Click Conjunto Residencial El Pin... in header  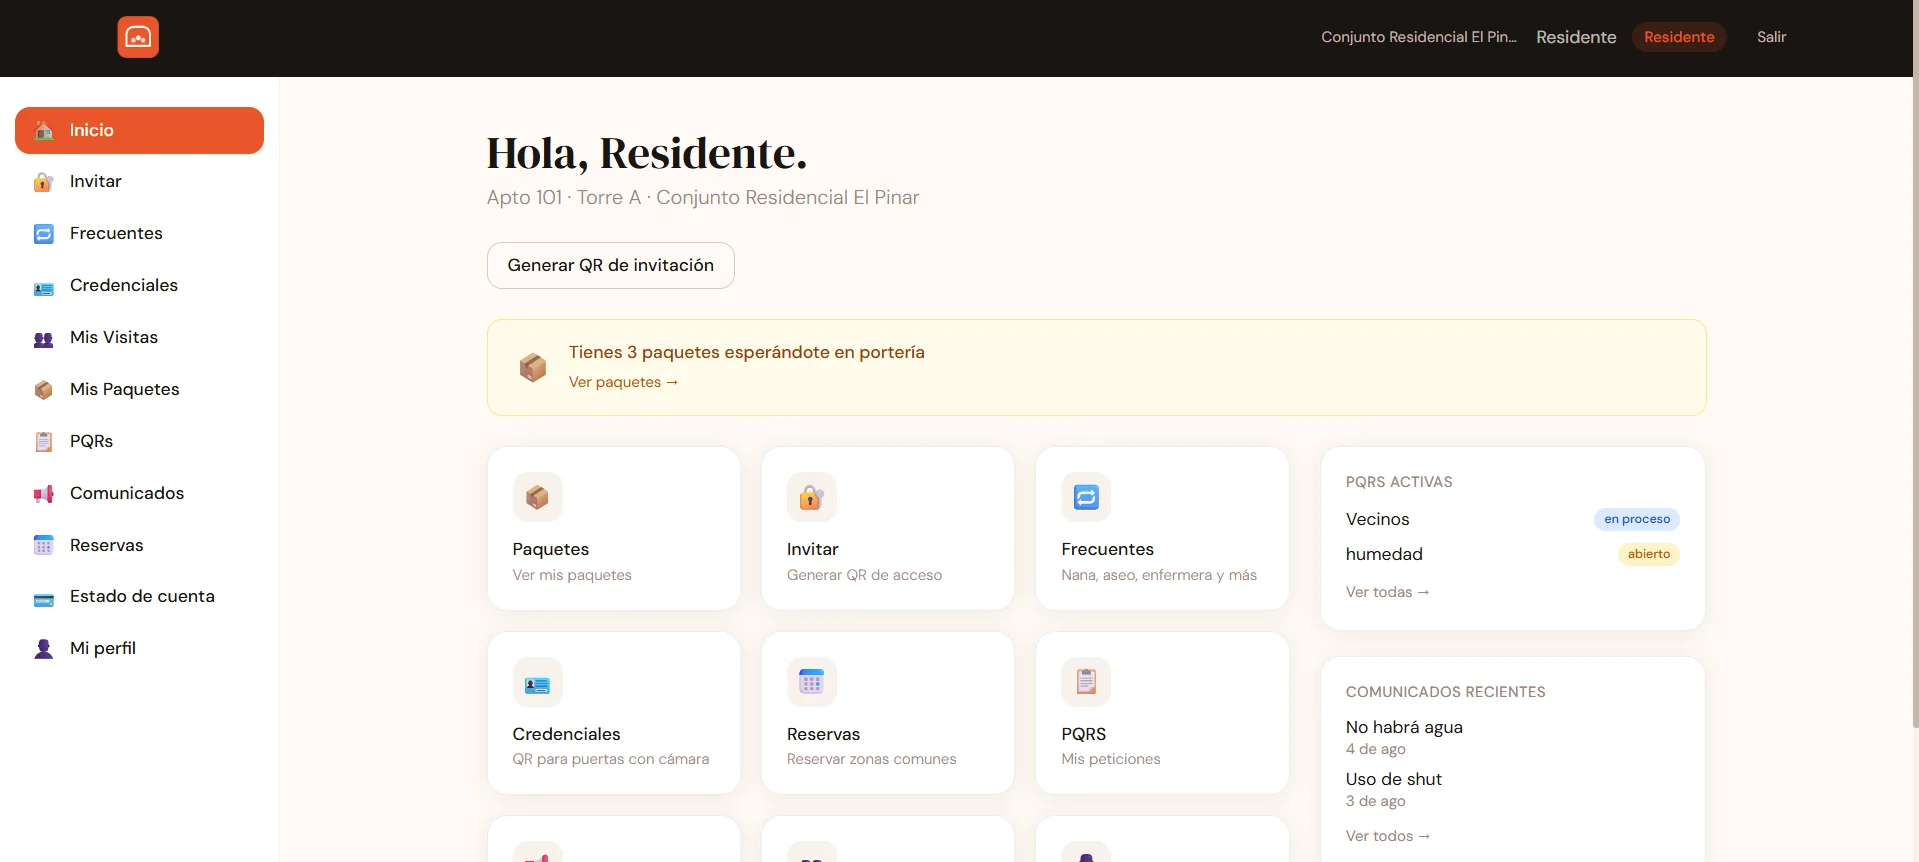tap(1419, 37)
